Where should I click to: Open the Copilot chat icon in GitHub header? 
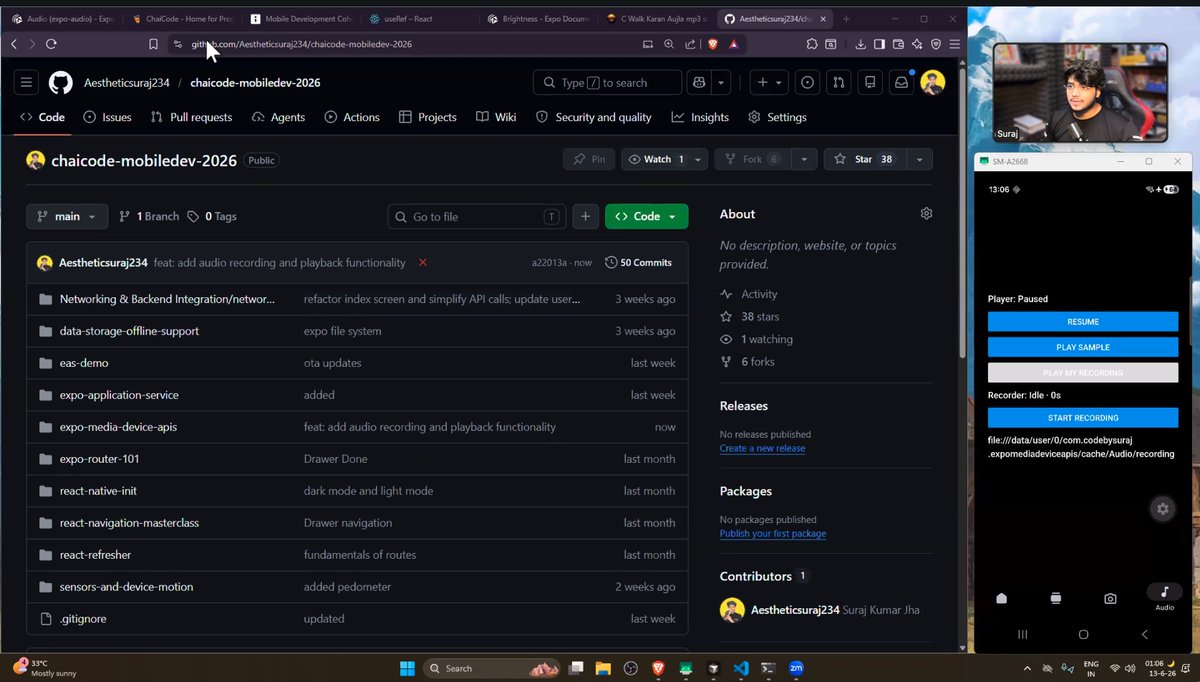pos(698,83)
